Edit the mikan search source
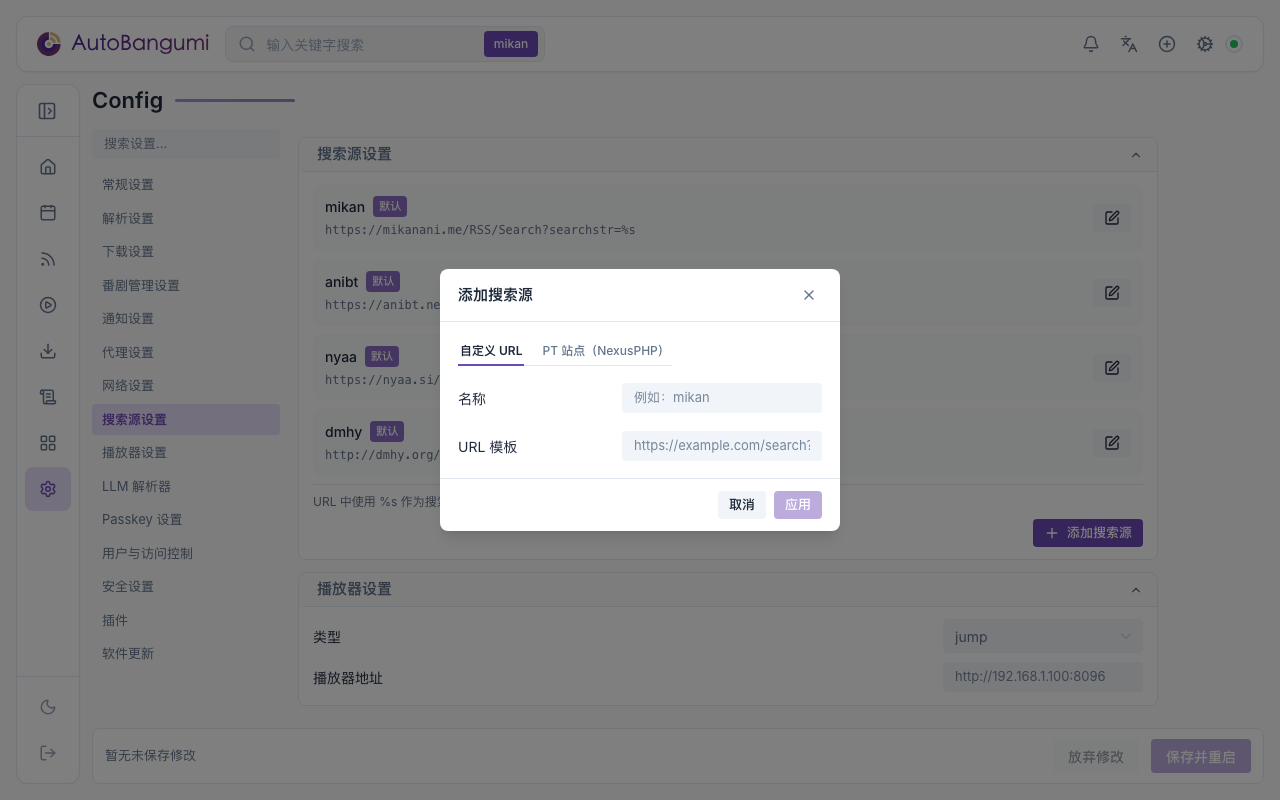1280x800 pixels. click(x=1112, y=218)
